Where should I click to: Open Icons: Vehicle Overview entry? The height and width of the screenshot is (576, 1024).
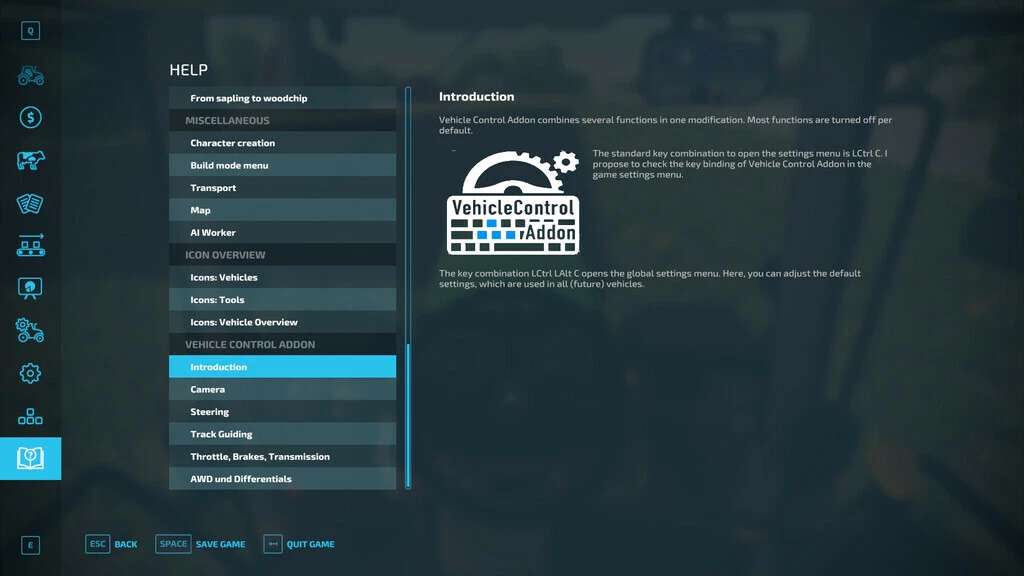click(282, 322)
